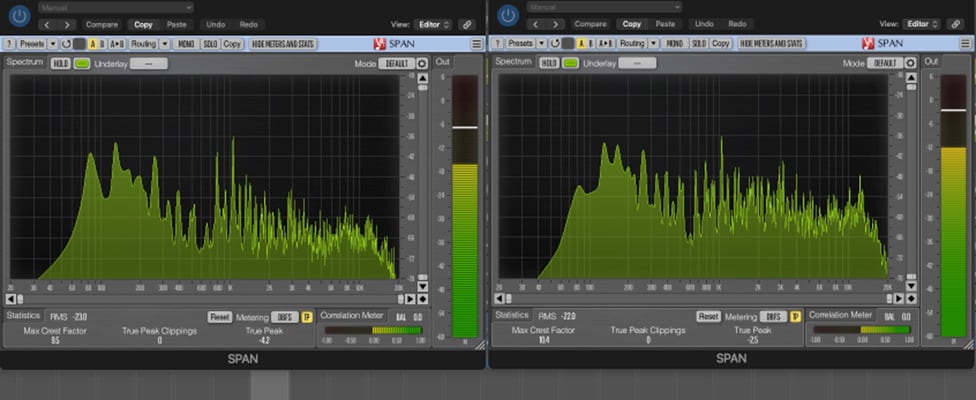Open the help question-mark button in right SPAN
Viewport: 976px width, 400px height.
coord(497,44)
